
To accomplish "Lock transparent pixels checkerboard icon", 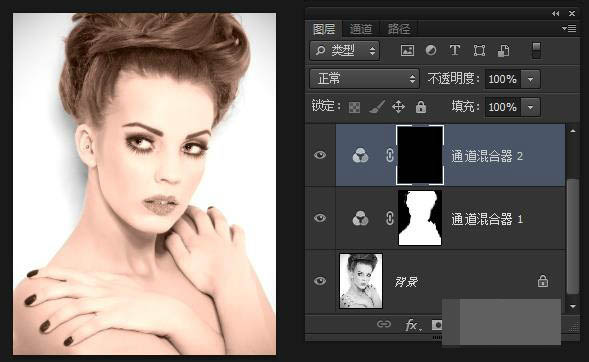I will [x=354, y=107].
